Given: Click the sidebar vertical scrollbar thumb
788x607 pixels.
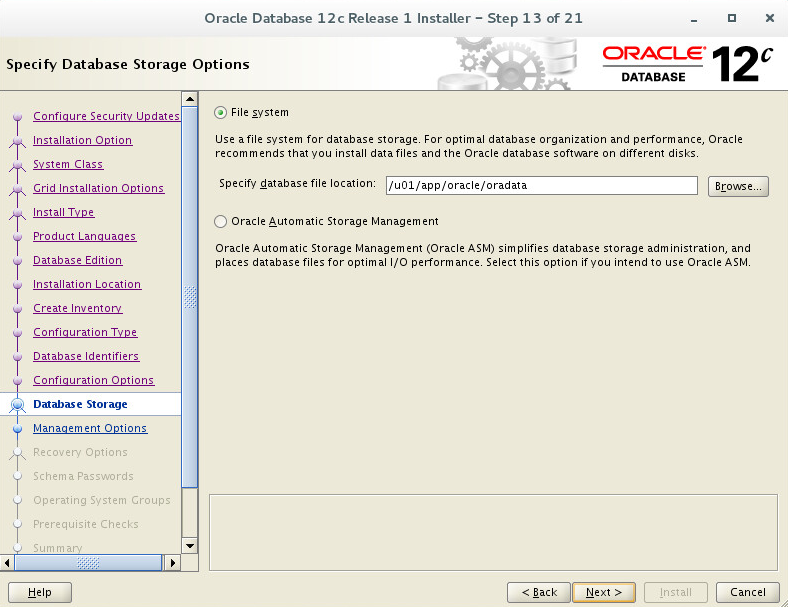Looking at the screenshot, I should (x=189, y=297).
